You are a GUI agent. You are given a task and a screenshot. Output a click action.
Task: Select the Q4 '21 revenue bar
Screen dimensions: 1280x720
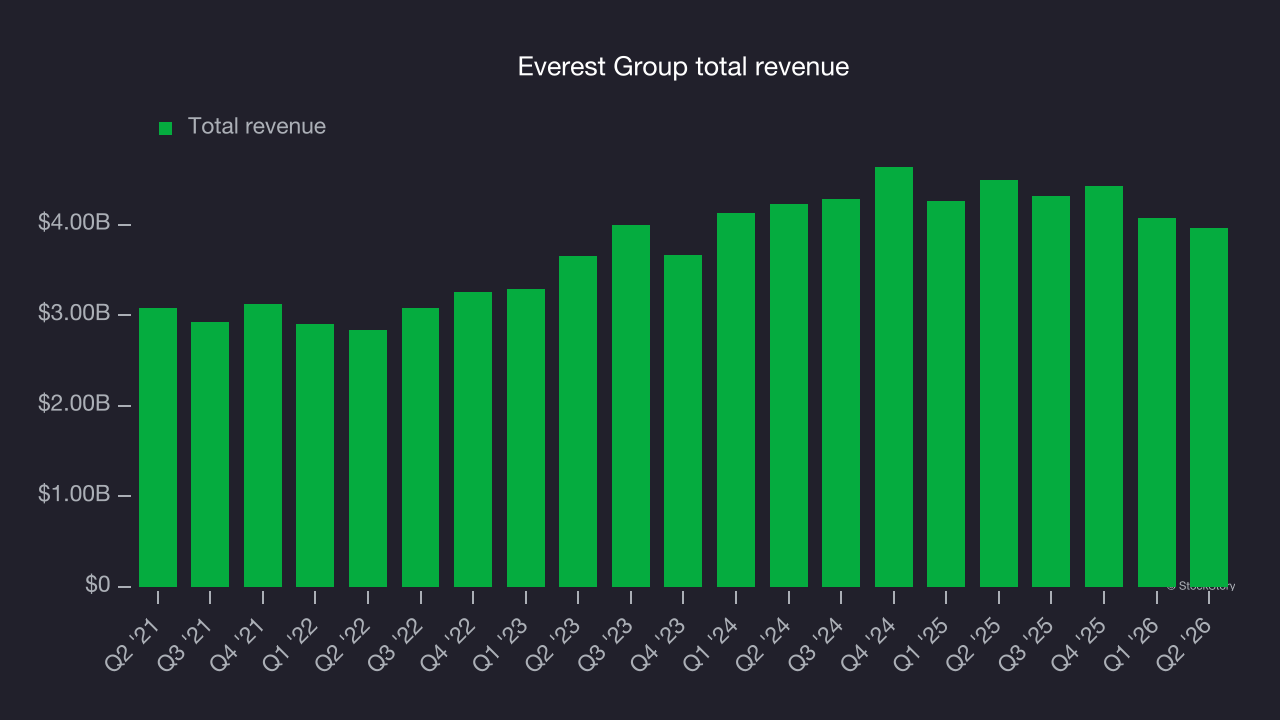pos(263,445)
